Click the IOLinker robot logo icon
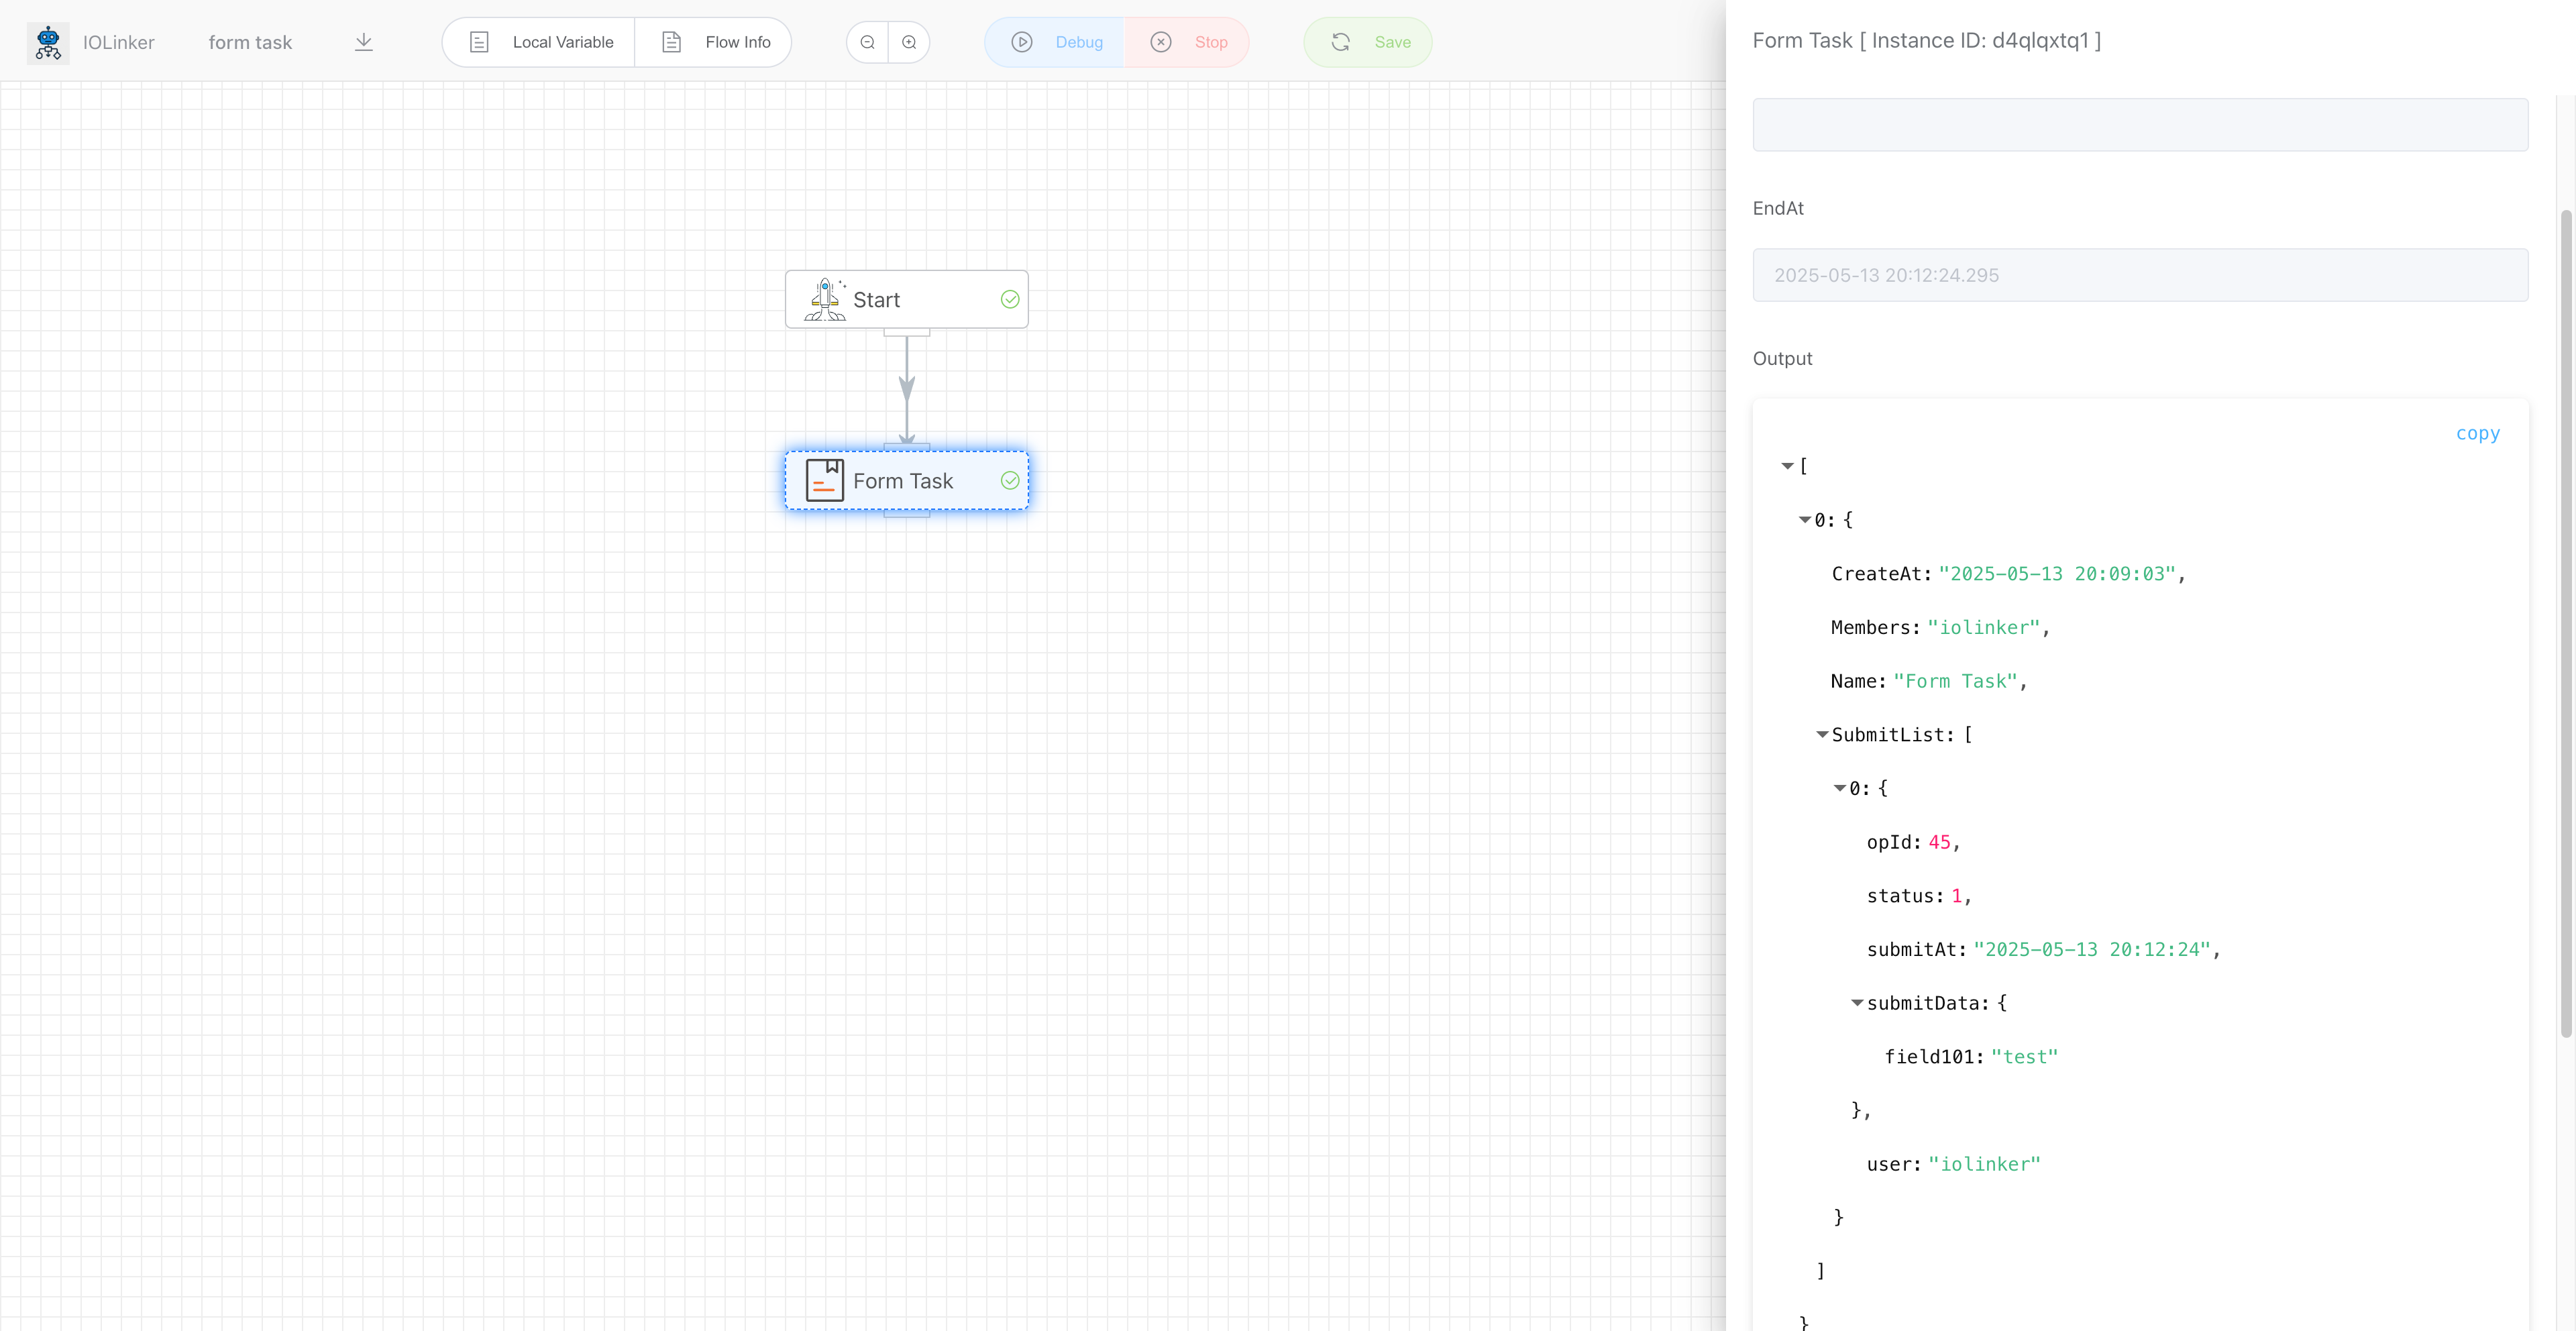The height and width of the screenshot is (1331, 2576). pos(48,42)
